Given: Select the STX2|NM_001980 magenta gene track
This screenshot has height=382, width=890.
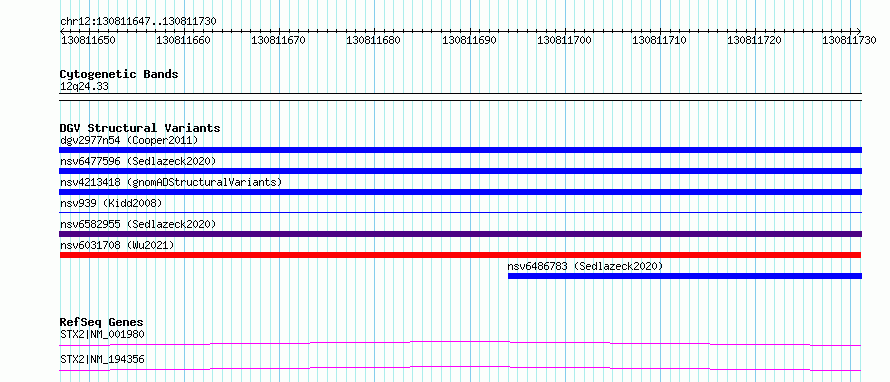Looking at the screenshot, I should coord(460,343).
